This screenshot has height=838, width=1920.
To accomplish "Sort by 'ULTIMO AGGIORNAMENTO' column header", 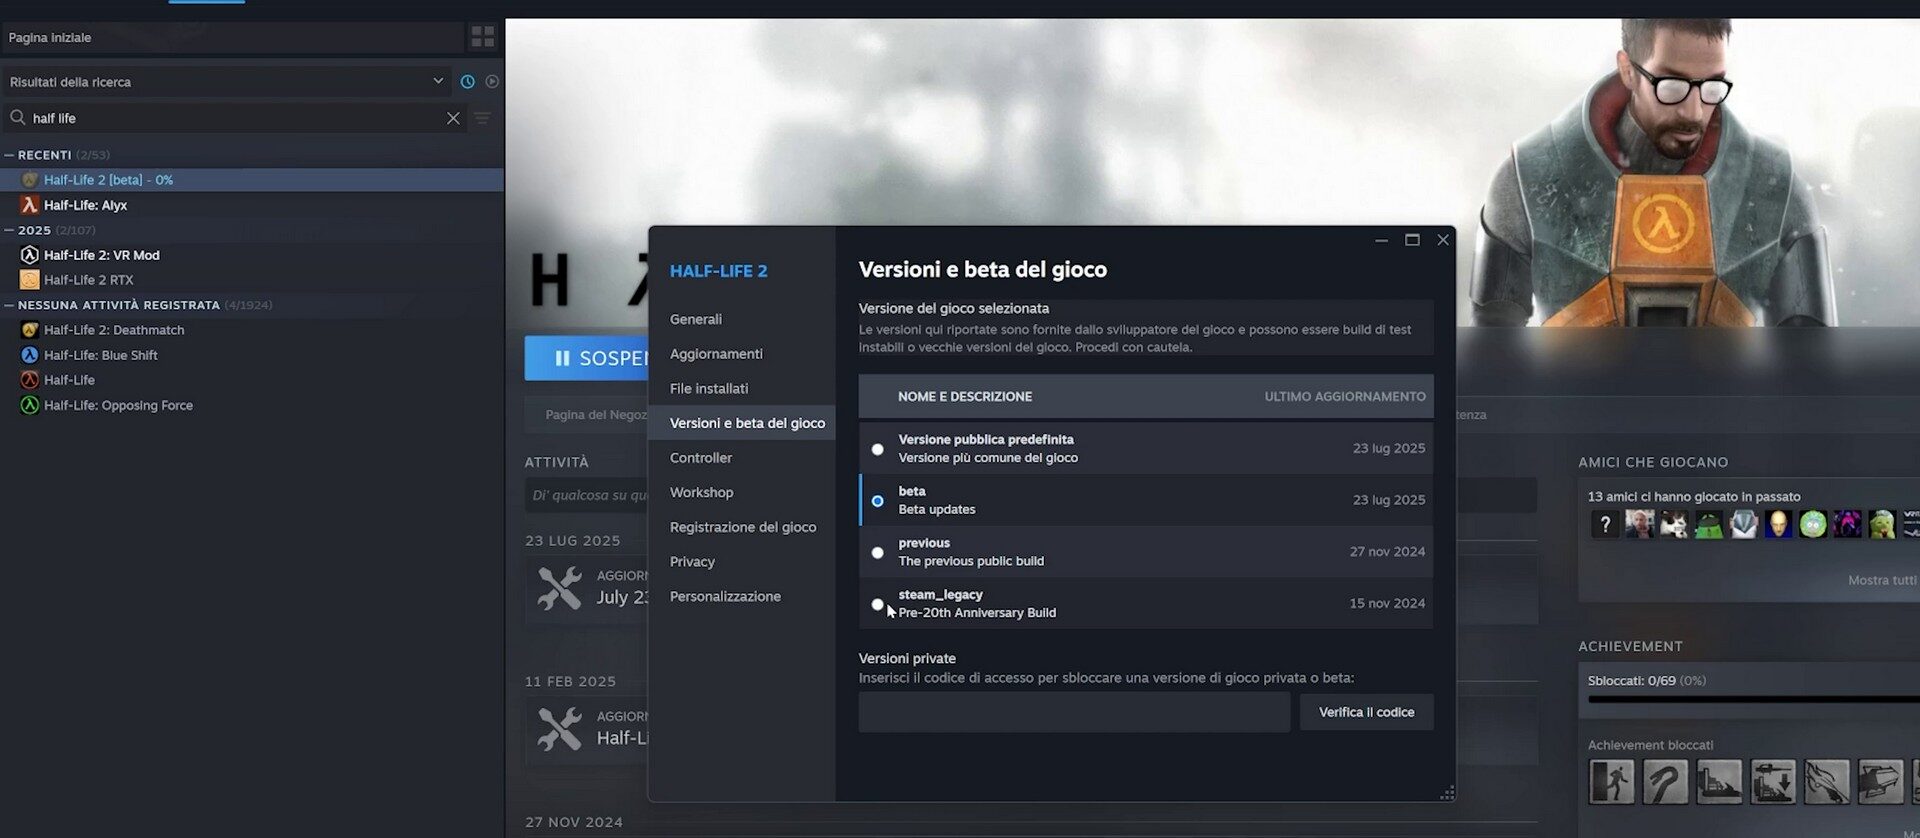I will coord(1345,397).
